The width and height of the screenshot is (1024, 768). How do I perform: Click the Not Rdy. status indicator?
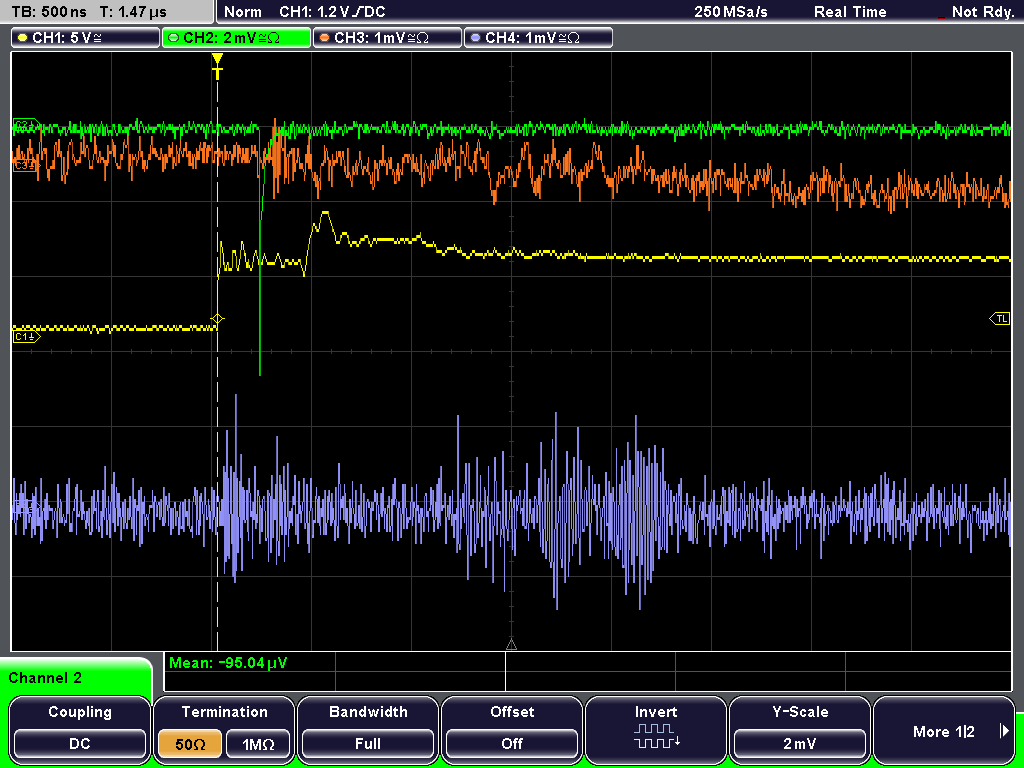(982, 12)
